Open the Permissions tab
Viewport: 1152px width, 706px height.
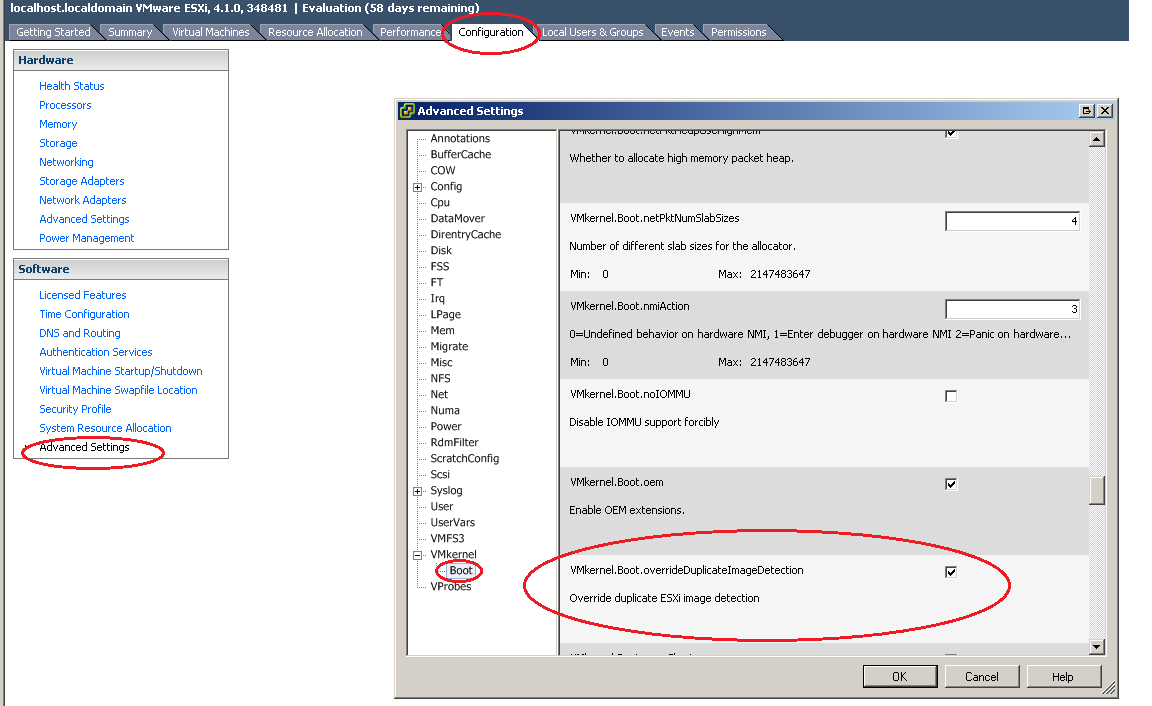point(738,32)
